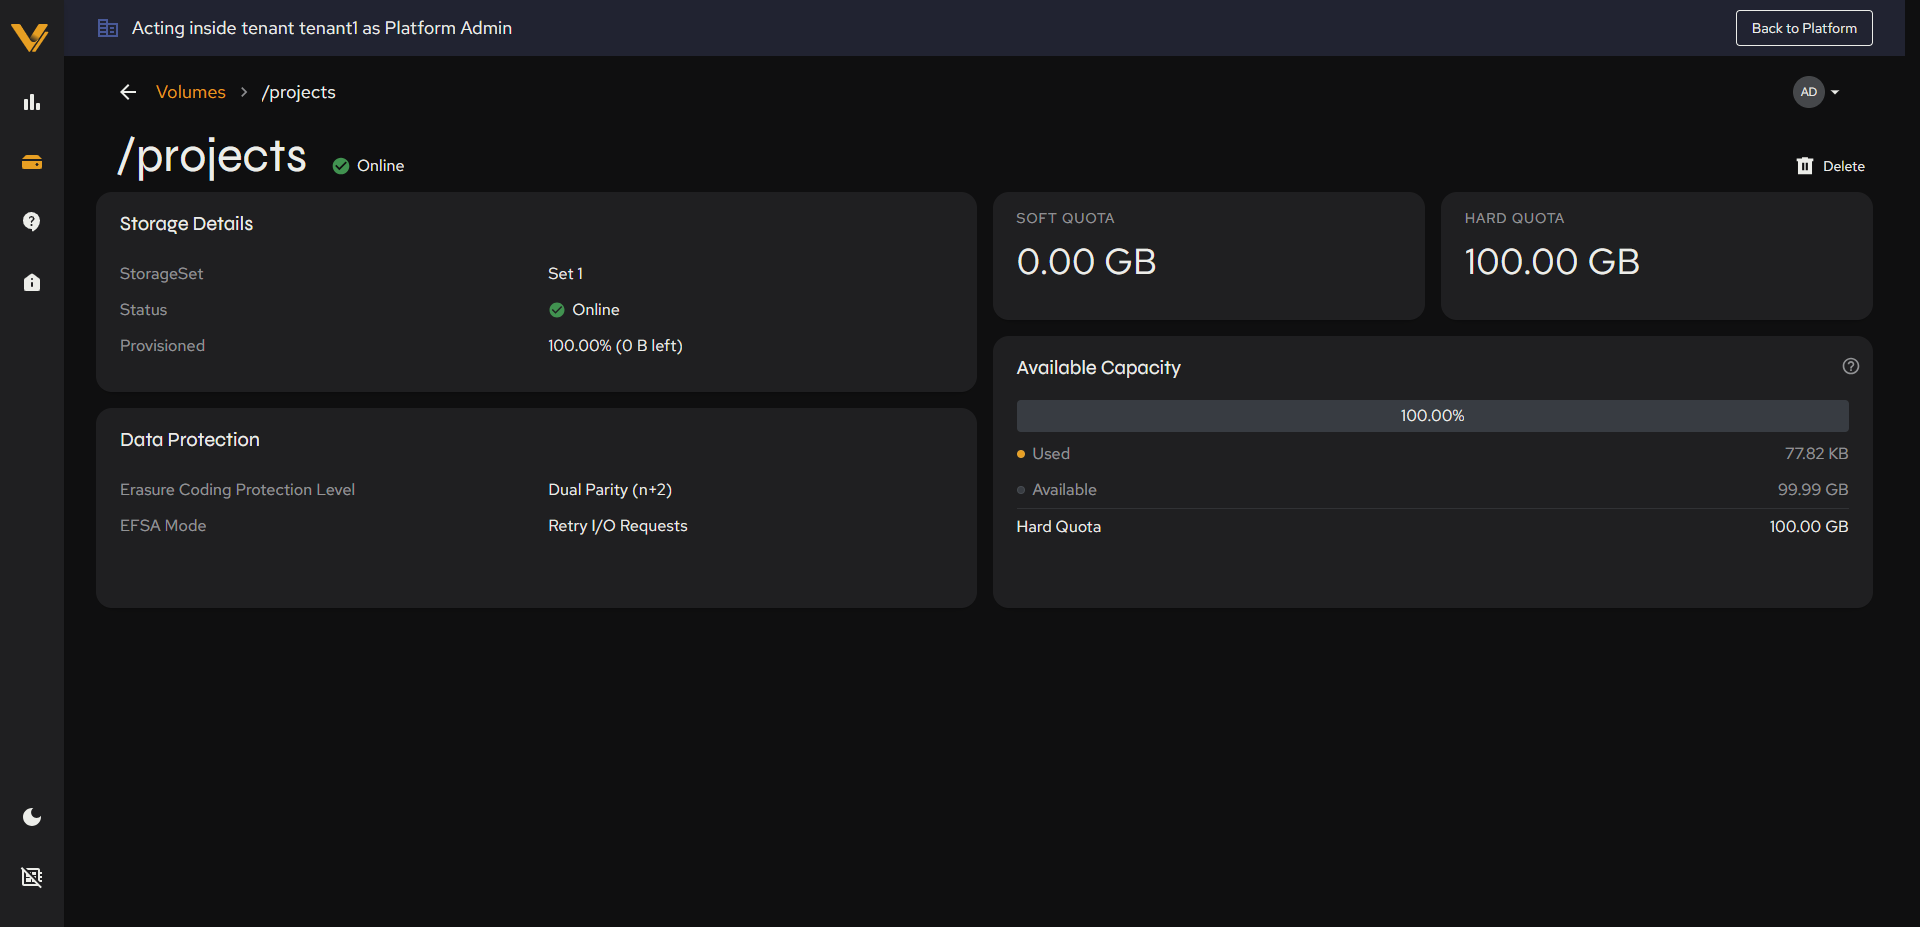The image size is (1920, 927).
Task: Toggle dark mode moon icon
Action: coord(32,817)
